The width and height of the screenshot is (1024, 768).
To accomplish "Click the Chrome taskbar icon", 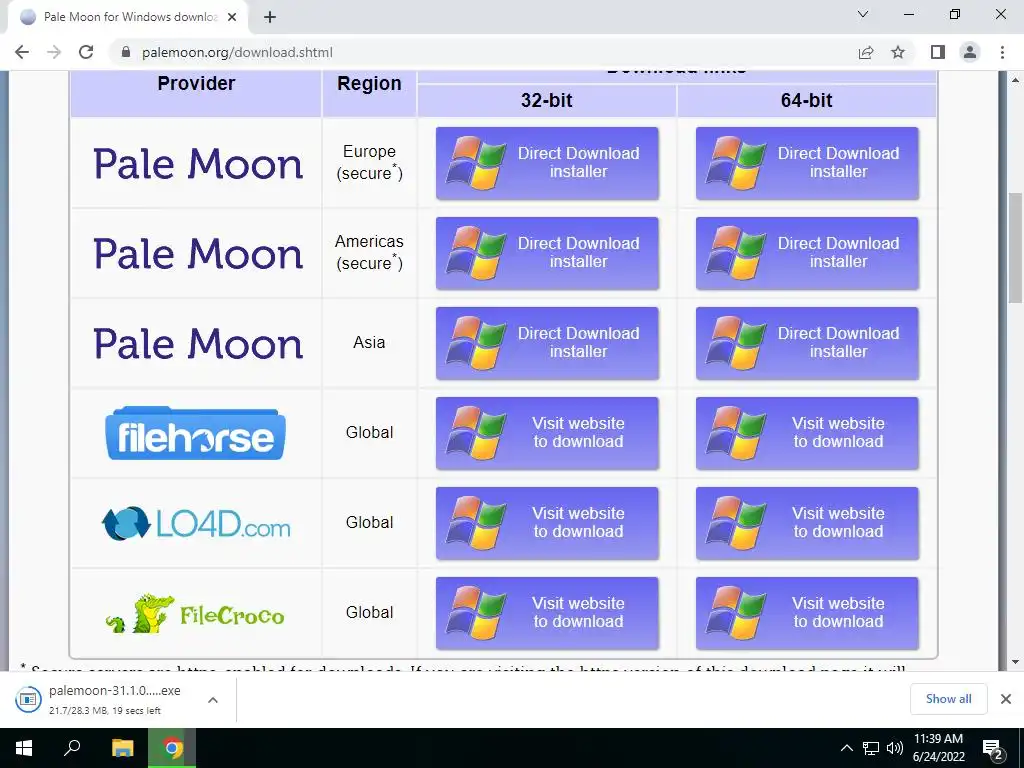I will click(x=172, y=748).
